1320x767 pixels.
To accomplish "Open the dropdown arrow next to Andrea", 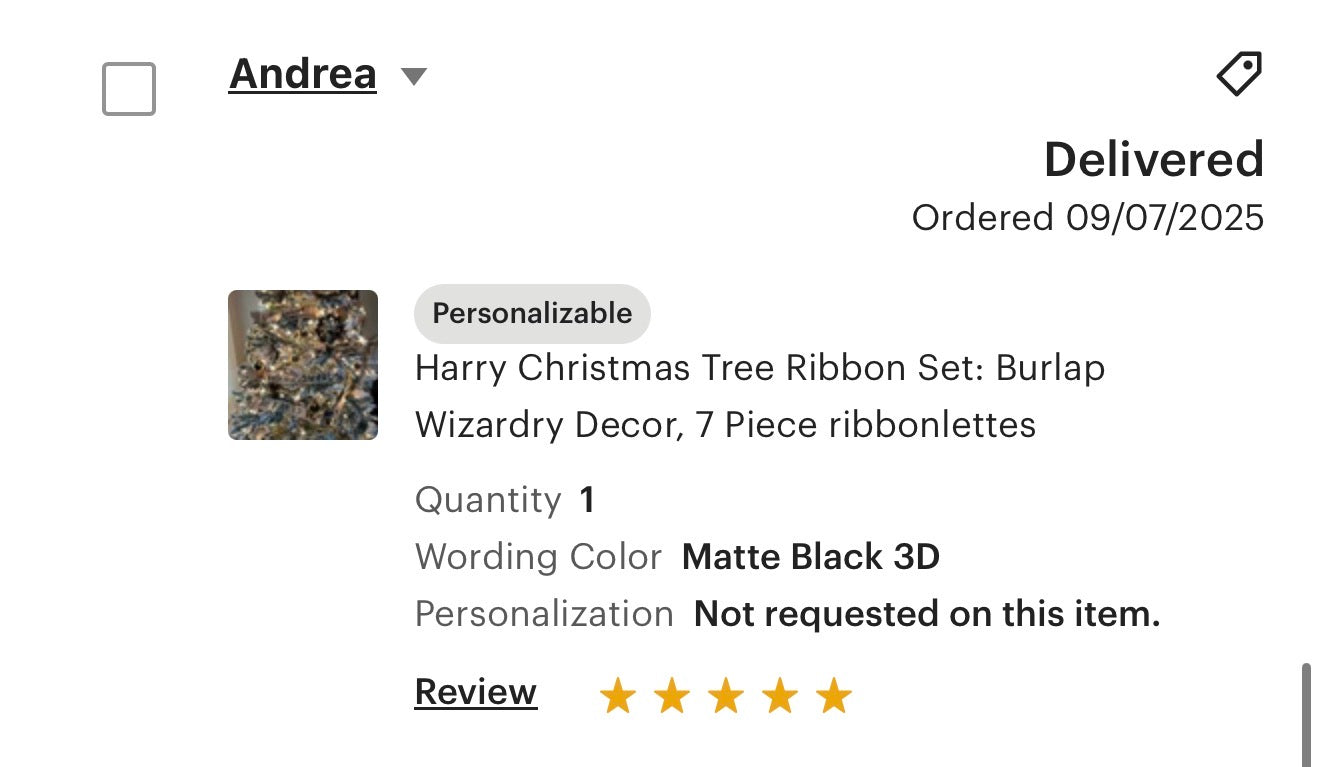I will [415, 75].
